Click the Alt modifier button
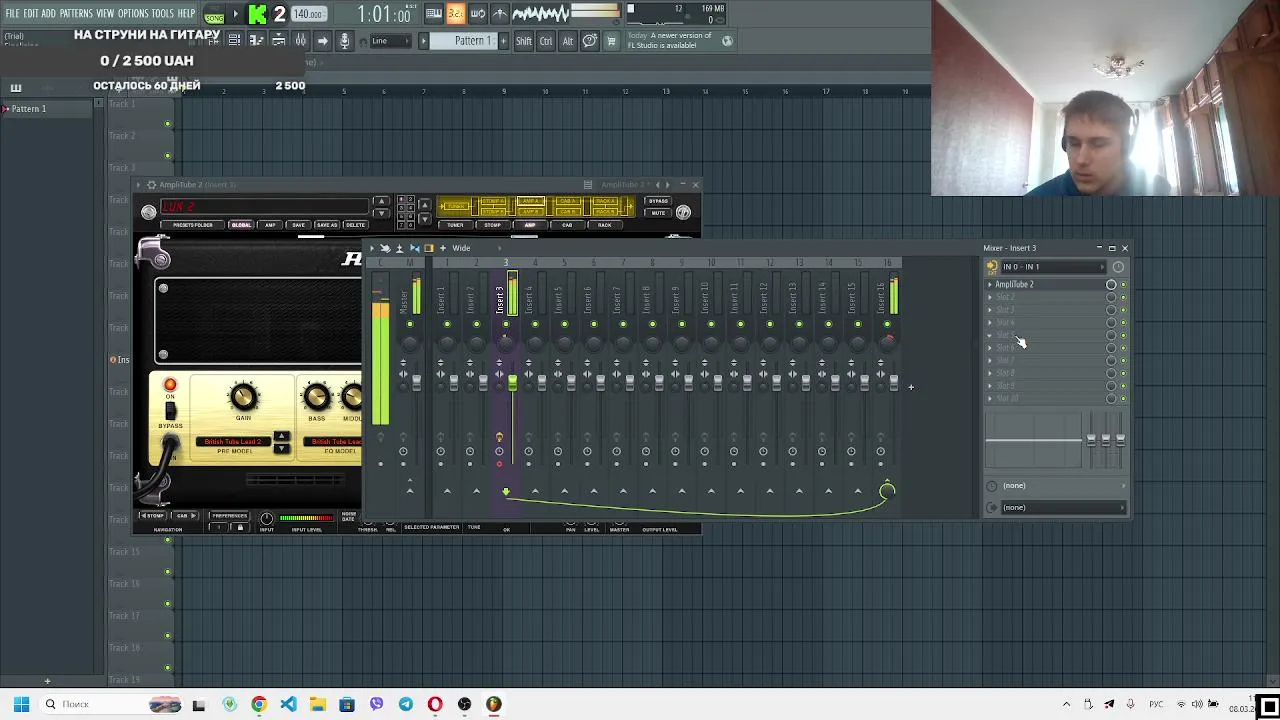Viewport: 1280px width, 720px height. click(567, 41)
